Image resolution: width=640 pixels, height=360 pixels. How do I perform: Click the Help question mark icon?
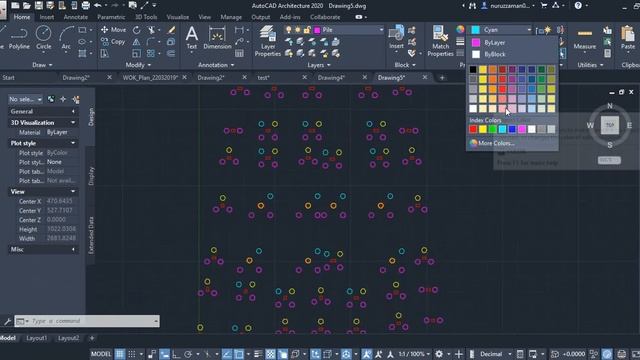click(578, 6)
